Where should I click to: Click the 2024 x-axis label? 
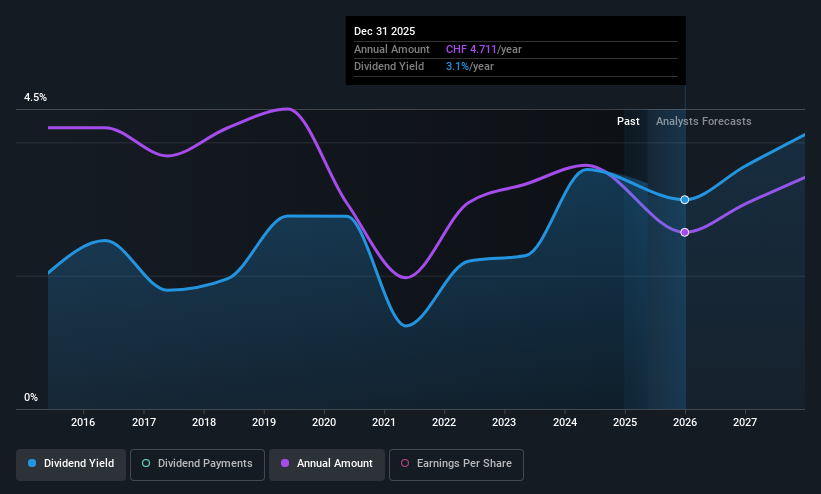[565, 422]
